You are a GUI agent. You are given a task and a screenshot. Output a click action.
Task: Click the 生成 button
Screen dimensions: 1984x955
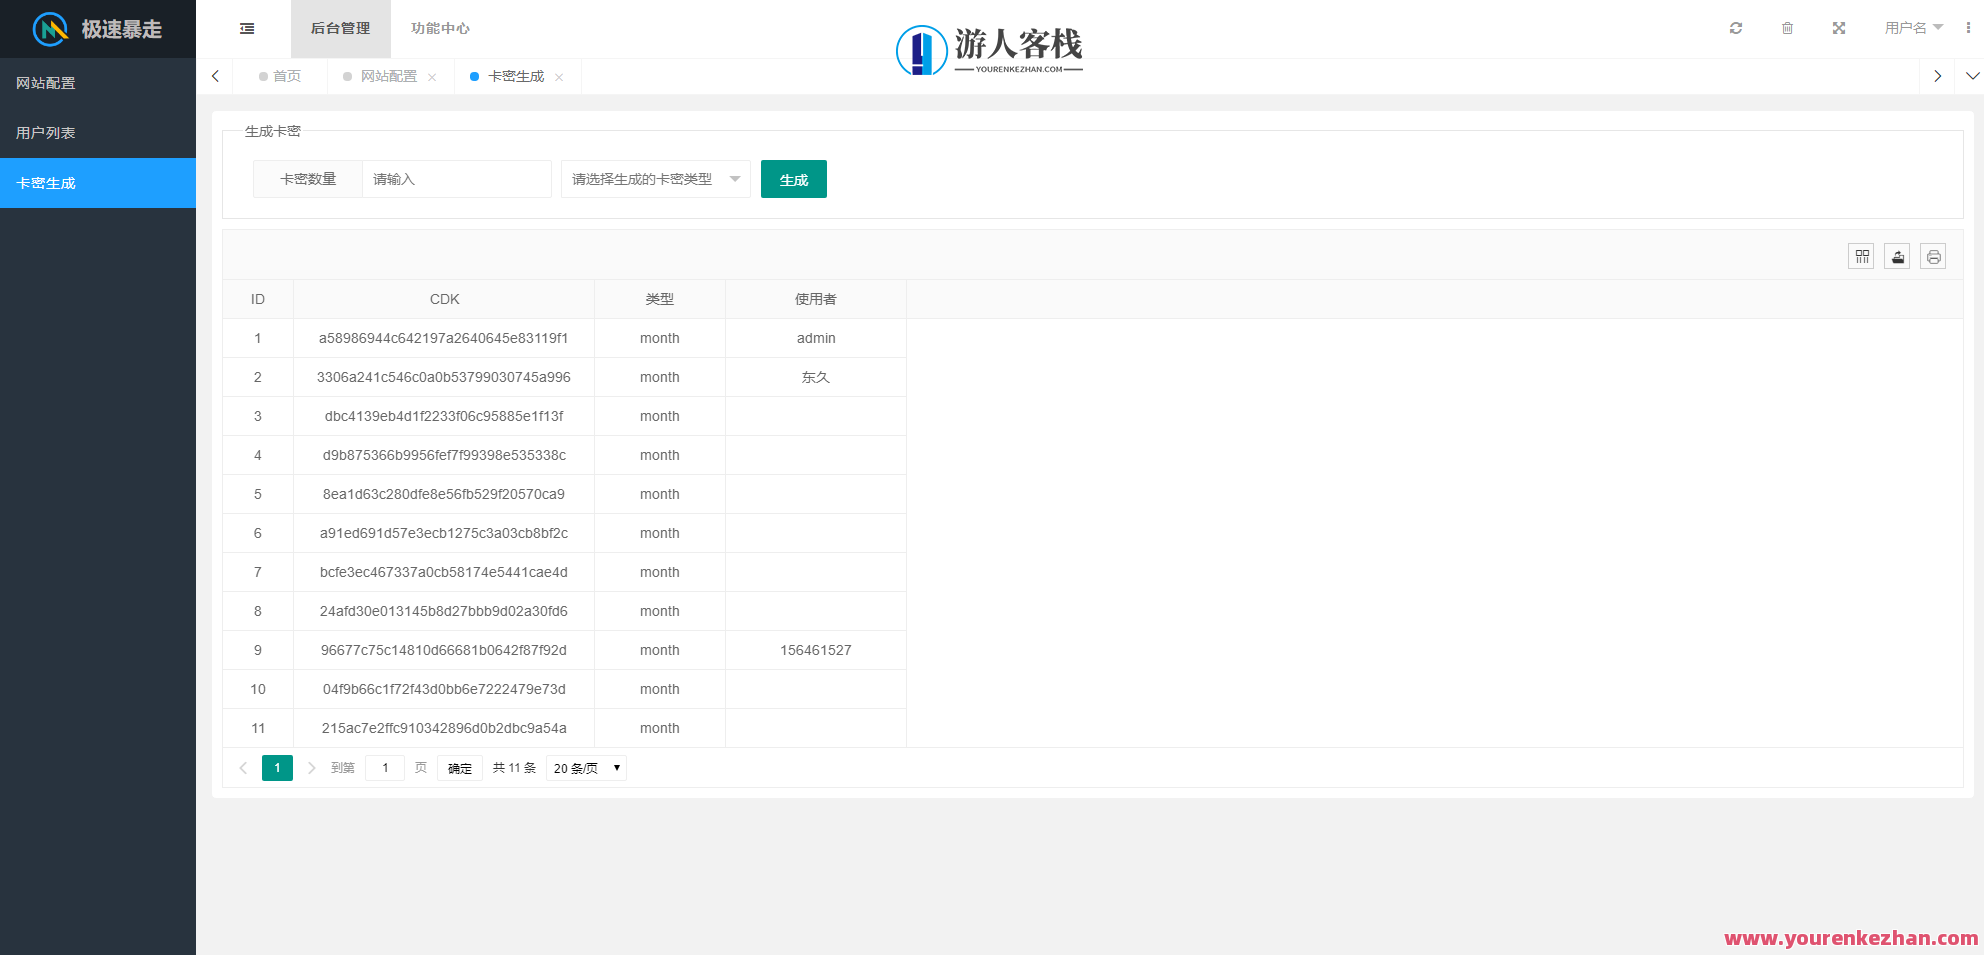tap(793, 179)
